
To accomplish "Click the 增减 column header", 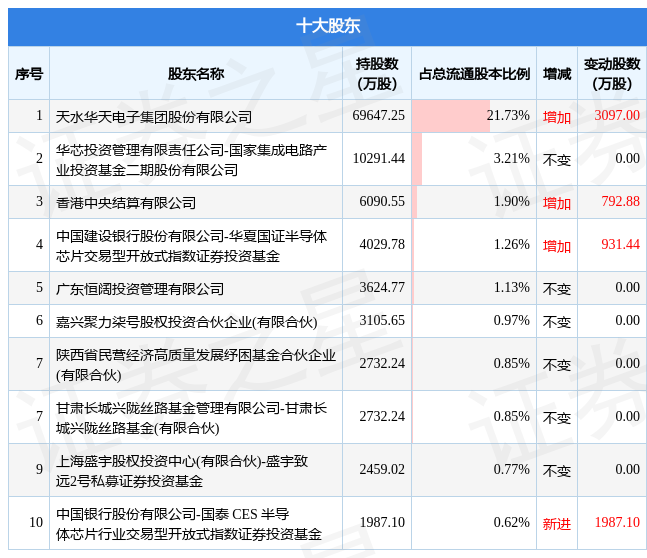I will pos(557,74).
